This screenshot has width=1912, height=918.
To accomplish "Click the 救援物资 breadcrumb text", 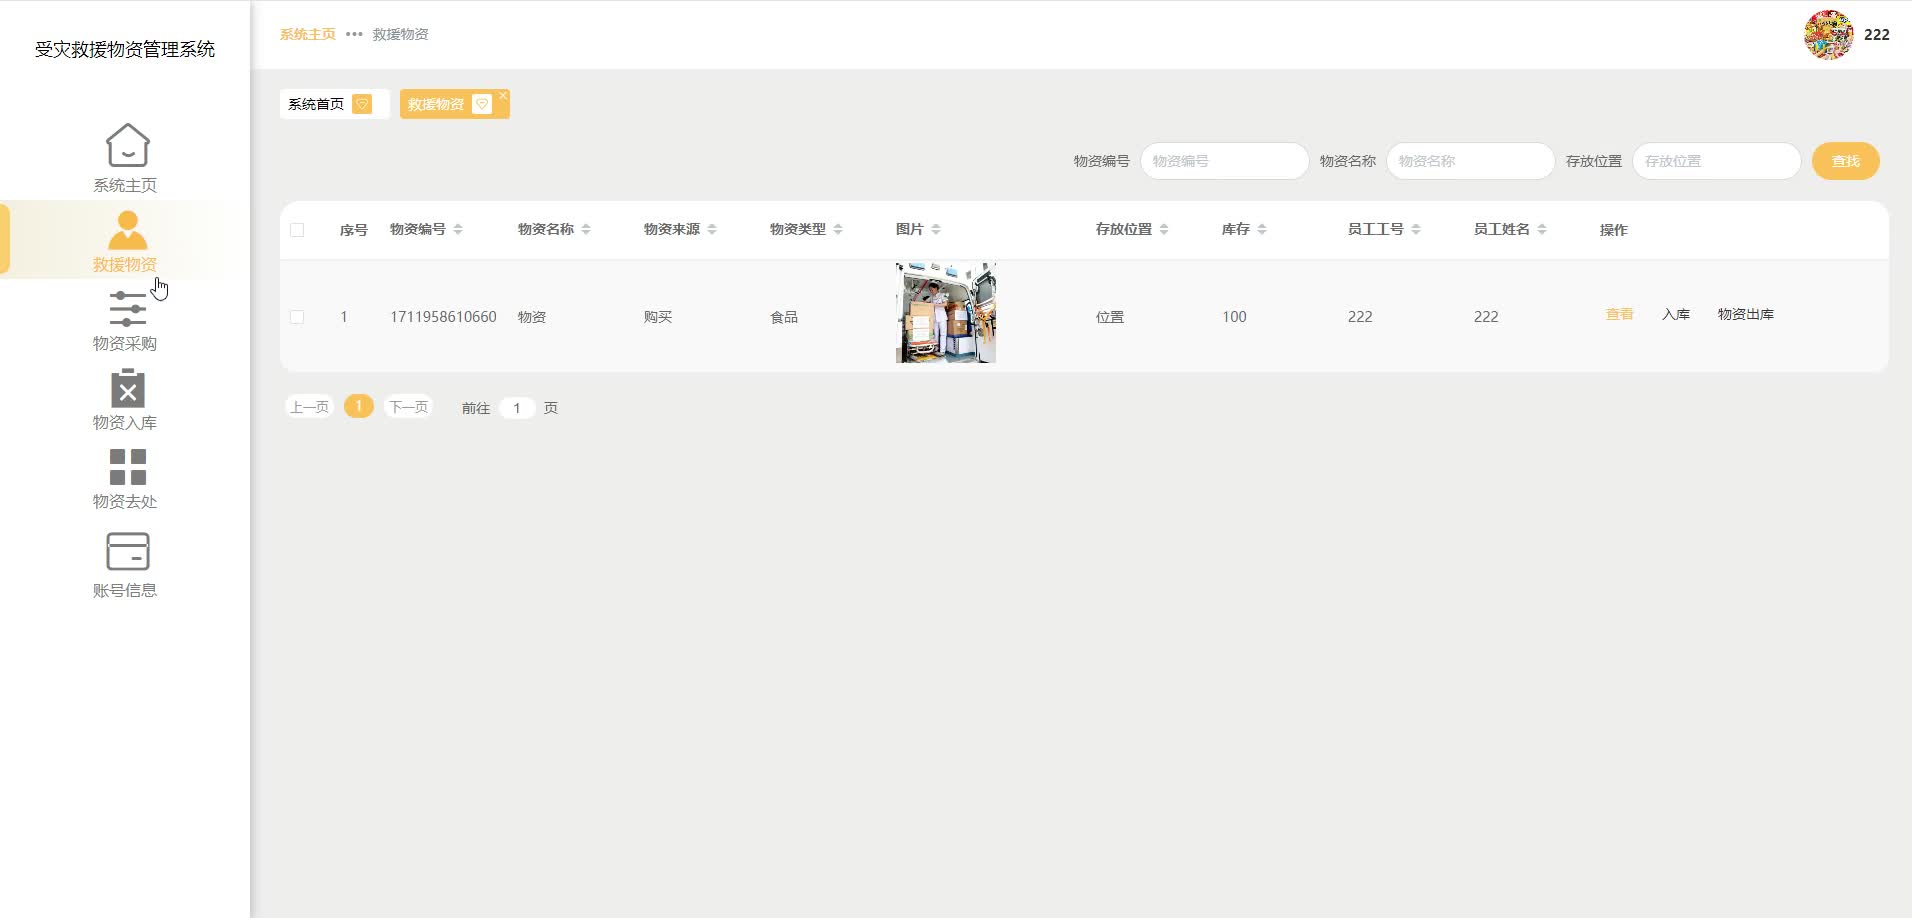I will tap(401, 34).
